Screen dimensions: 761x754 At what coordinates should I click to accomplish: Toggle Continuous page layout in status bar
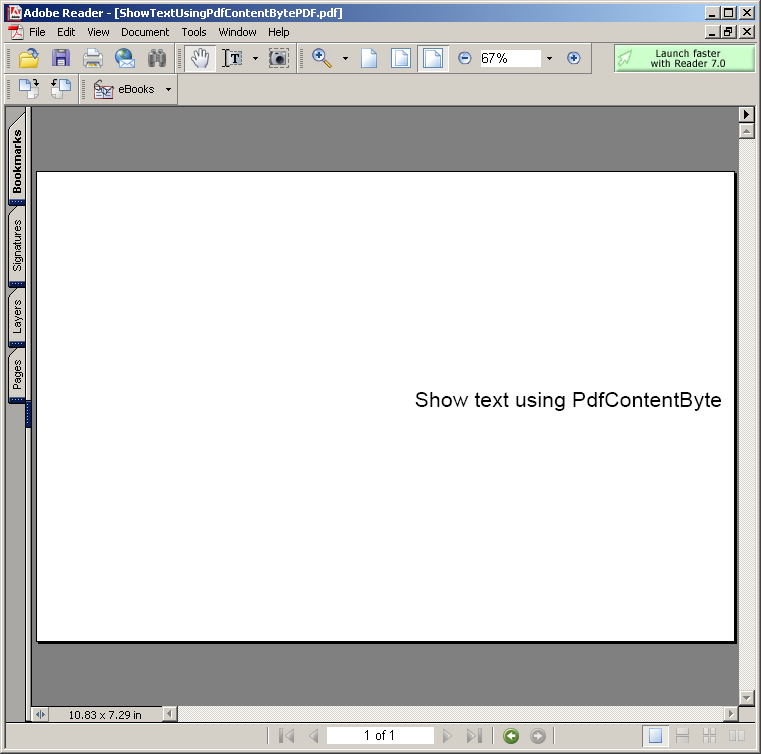[x=682, y=736]
